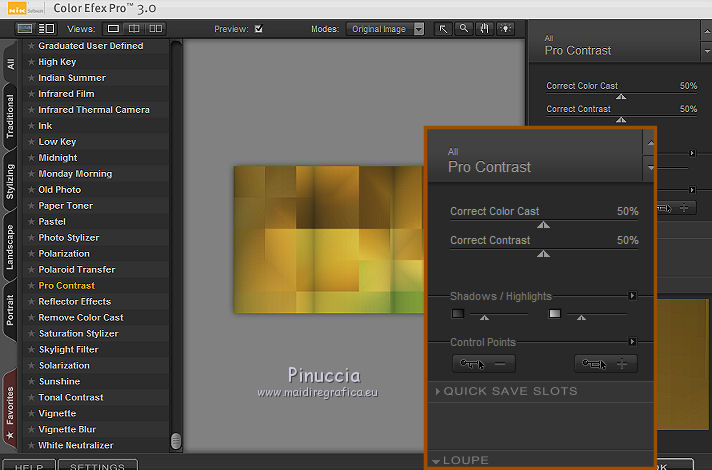Toggle the favorite star for Sunshine
Viewport: 712px width, 470px height.
tap(31, 381)
